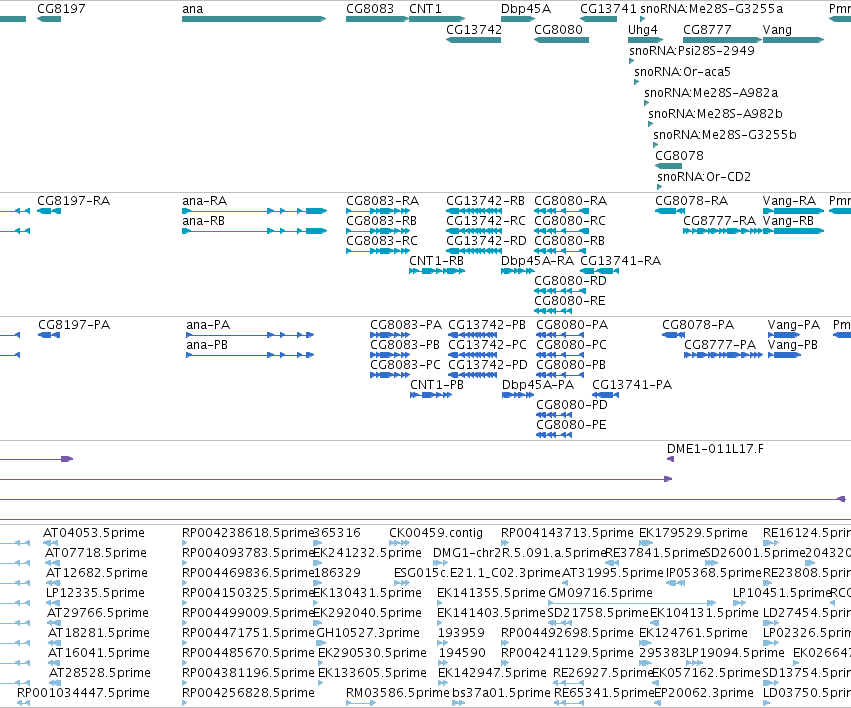This screenshot has width=851, height=708.
Task: Click the EK141355.5prime EST label
Action: tap(491, 593)
